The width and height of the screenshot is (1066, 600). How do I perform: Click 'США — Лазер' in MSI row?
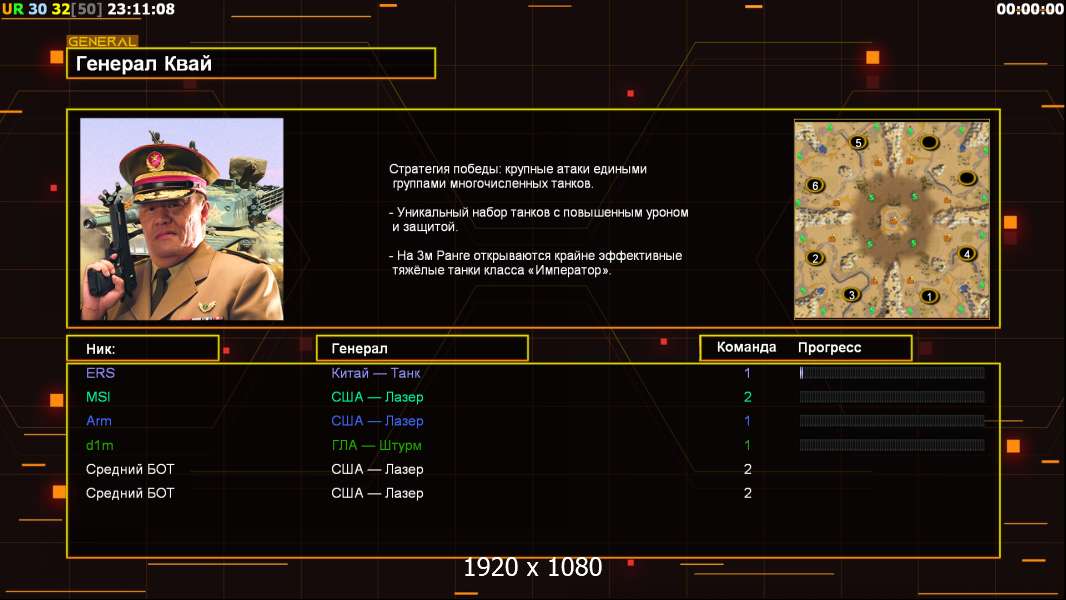(x=377, y=397)
